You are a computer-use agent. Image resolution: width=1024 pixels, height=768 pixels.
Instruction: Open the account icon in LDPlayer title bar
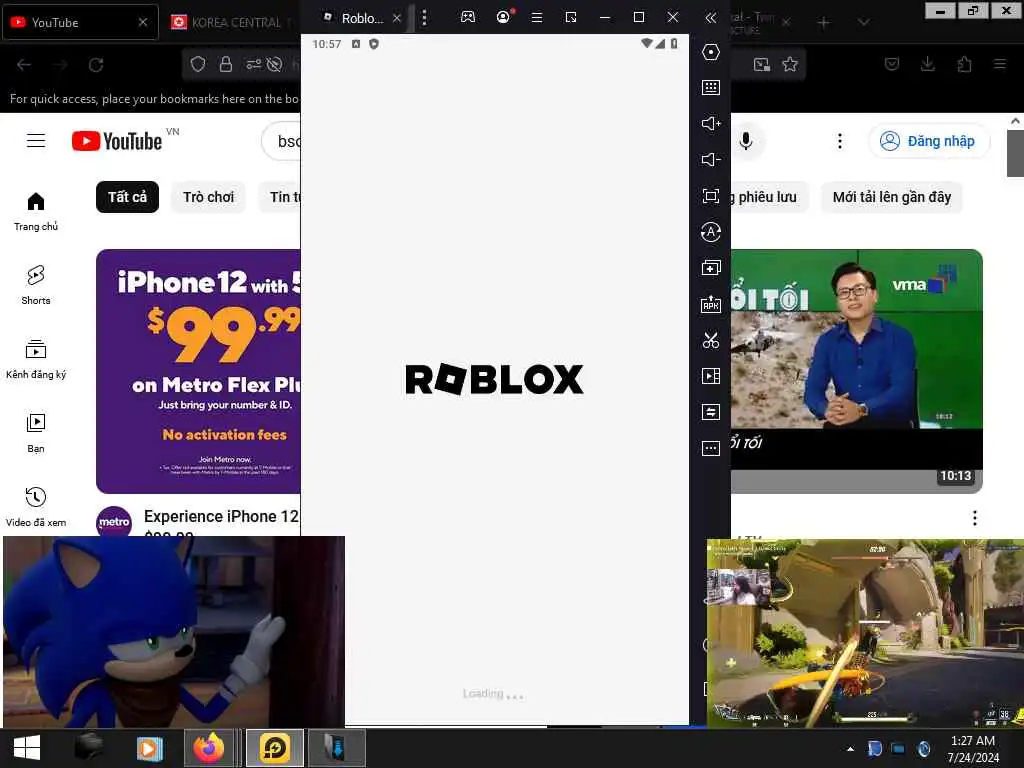click(x=504, y=17)
